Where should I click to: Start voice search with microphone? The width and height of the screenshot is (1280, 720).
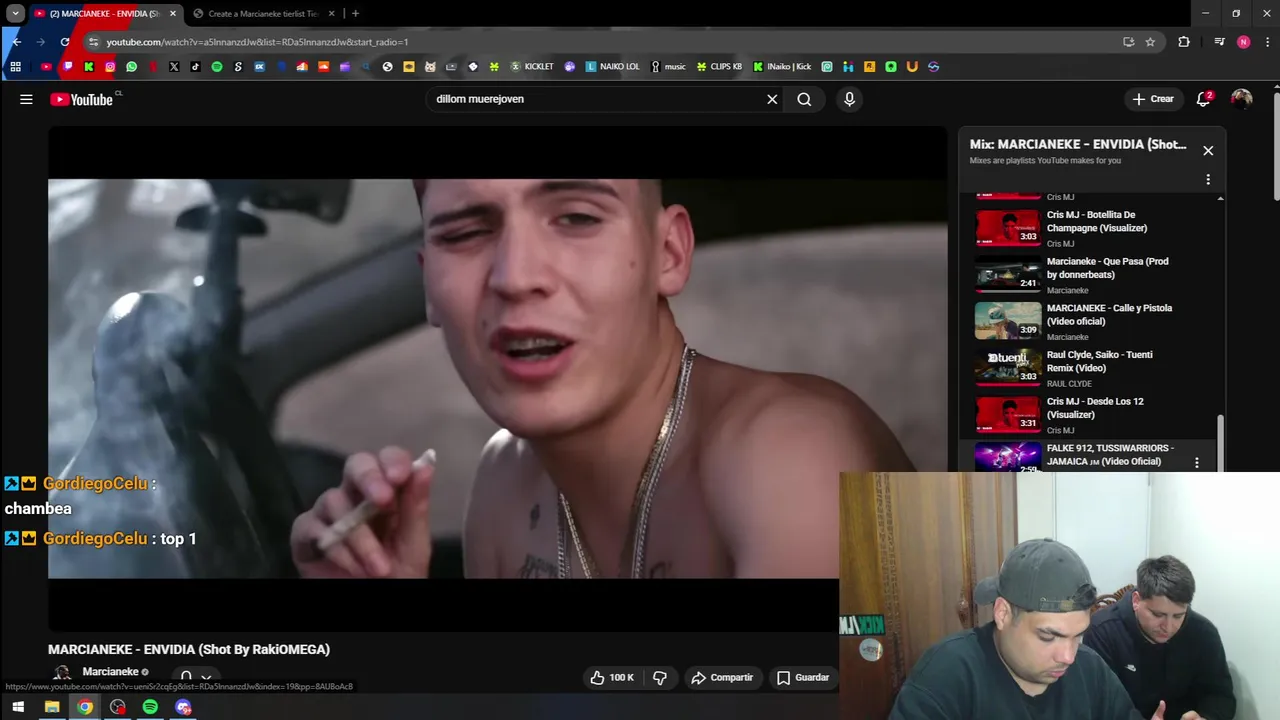pyautogui.click(x=849, y=99)
